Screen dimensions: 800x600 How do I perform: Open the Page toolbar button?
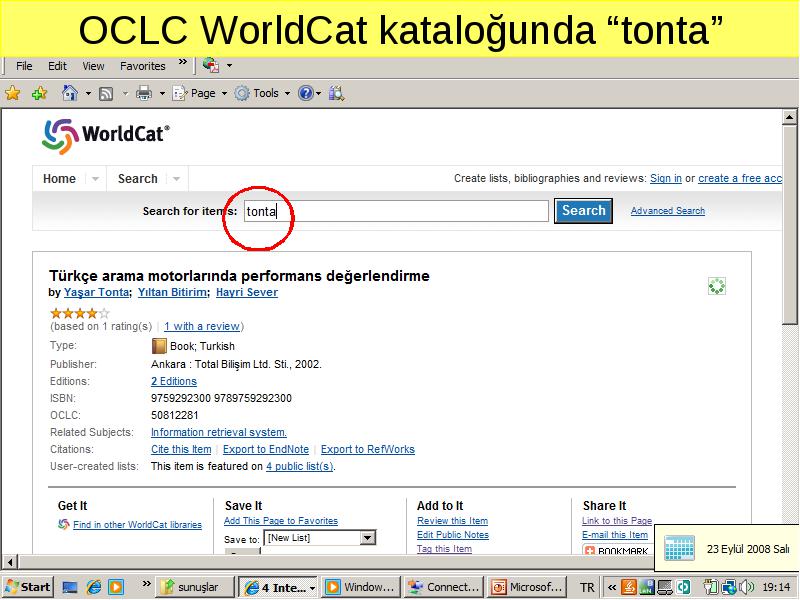point(194,93)
